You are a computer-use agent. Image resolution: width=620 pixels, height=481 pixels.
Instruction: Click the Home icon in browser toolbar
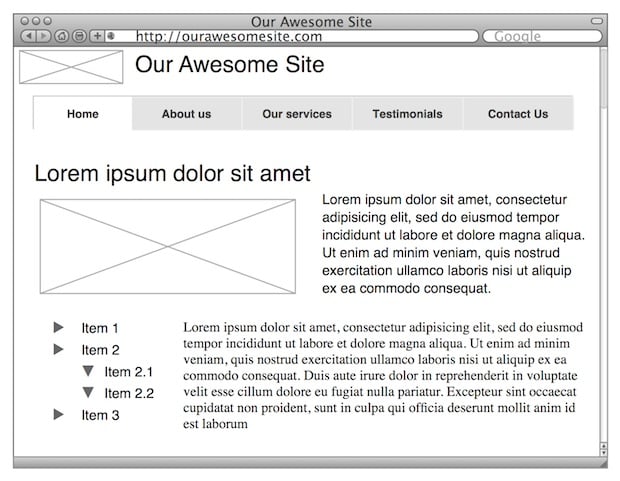(61, 36)
